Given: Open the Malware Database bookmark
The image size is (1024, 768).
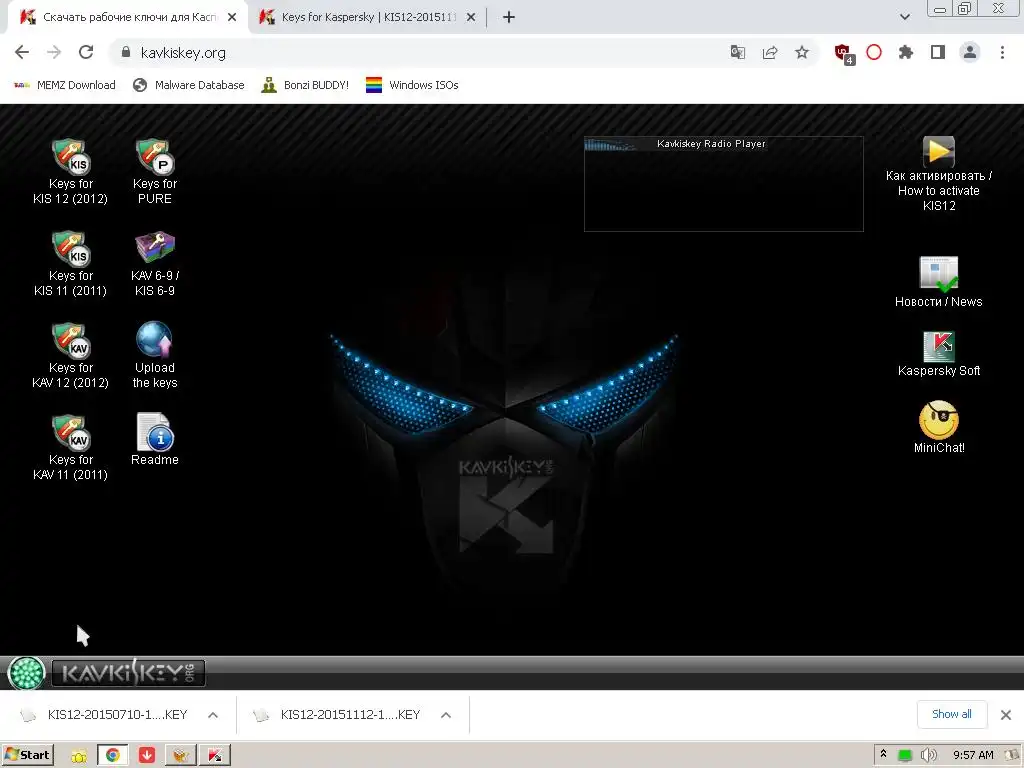Looking at the screenshot, I should click(189, 85).
